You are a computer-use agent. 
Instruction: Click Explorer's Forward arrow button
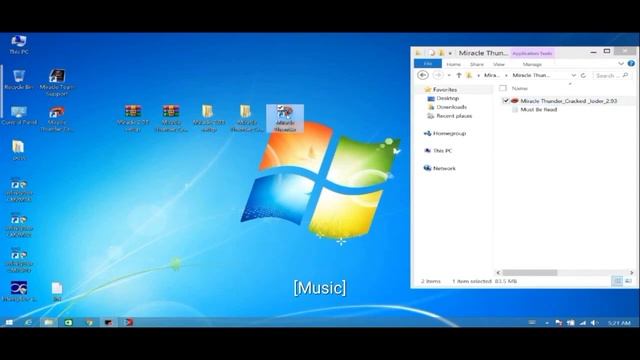tap(438, 75)
